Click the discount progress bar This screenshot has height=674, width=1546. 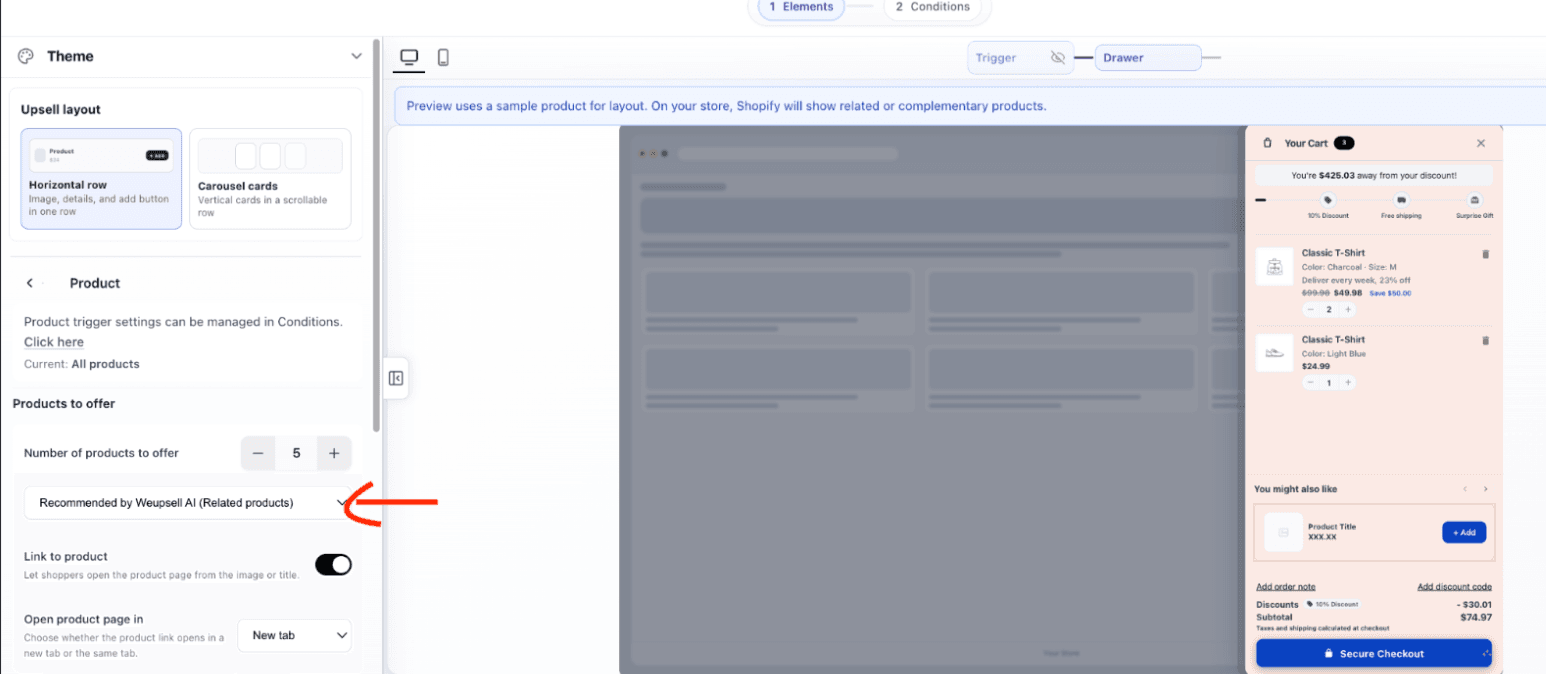pyautogui.click(x=1374, y=200)
